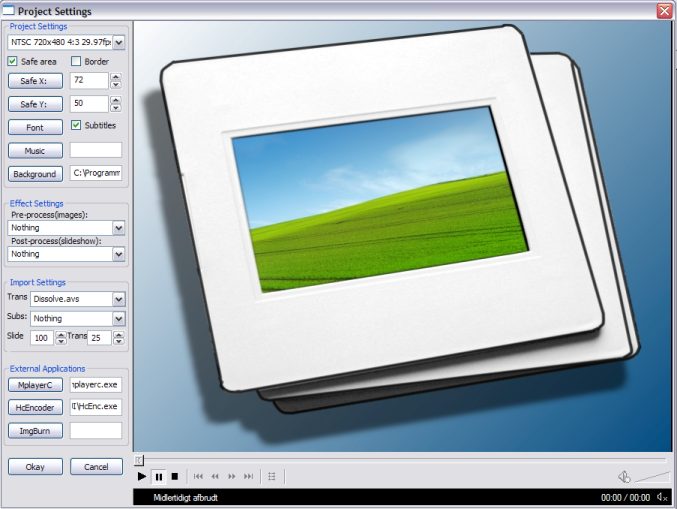Click the Safe Y: button
The height and width of the screenshot is (509, 677).
35,104
